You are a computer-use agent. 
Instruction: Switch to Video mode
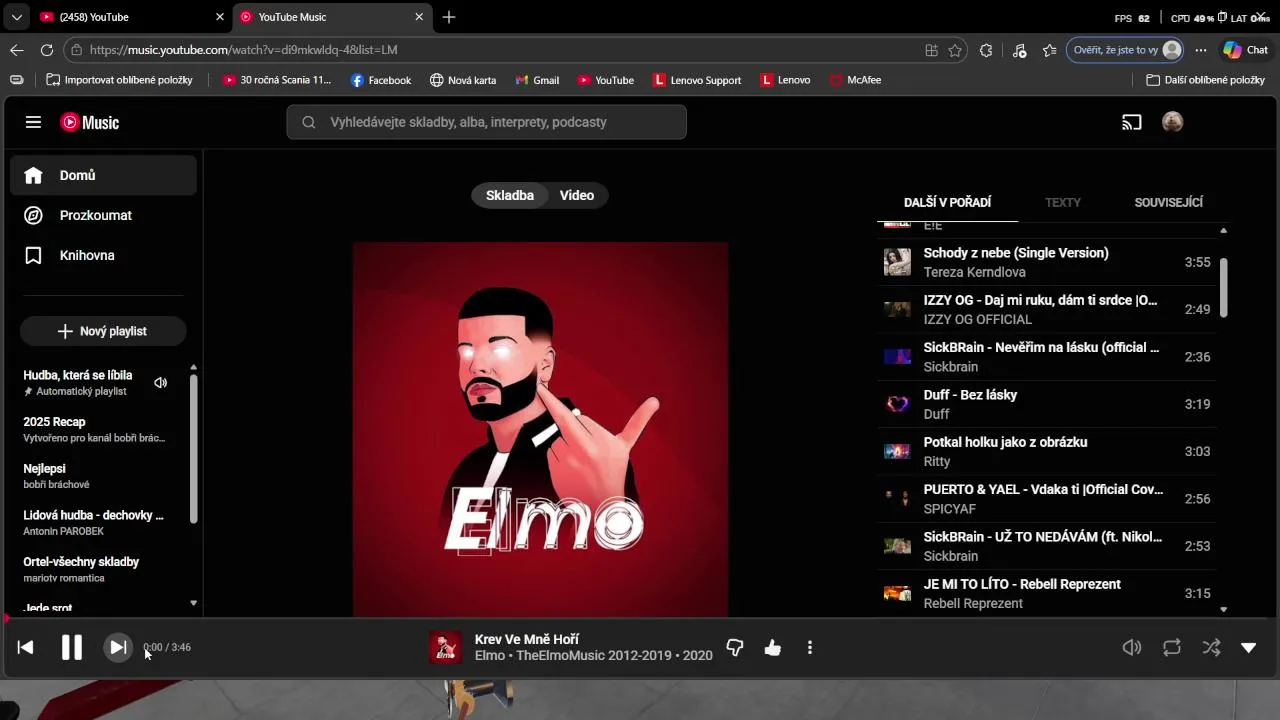(577, 195)
